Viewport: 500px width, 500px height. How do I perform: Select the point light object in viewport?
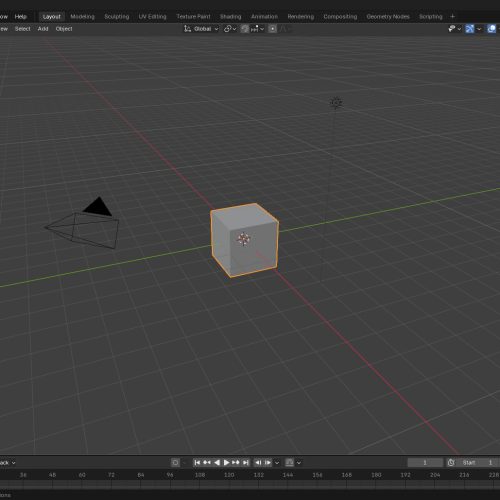[336, 103]
